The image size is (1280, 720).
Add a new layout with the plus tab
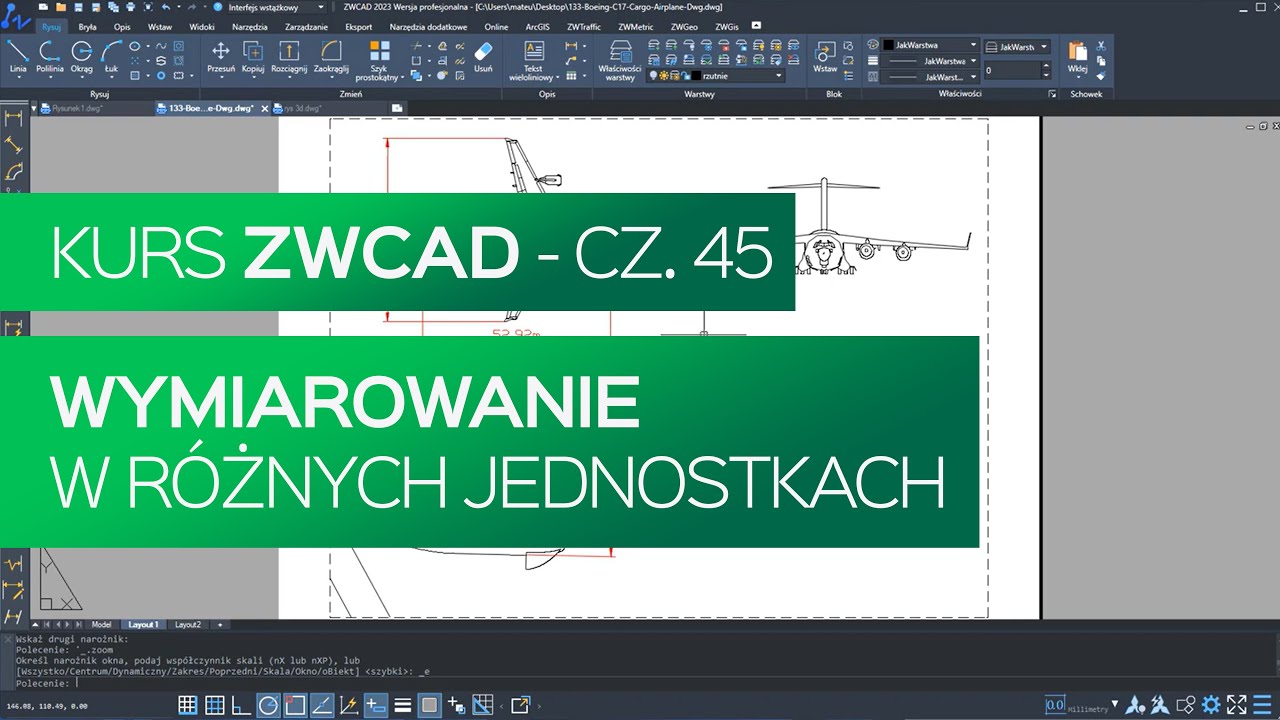[x=220, y=625]
